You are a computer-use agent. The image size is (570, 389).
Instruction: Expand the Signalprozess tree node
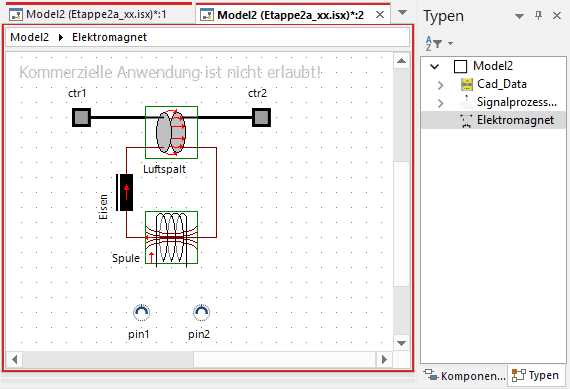coord(441,103)
